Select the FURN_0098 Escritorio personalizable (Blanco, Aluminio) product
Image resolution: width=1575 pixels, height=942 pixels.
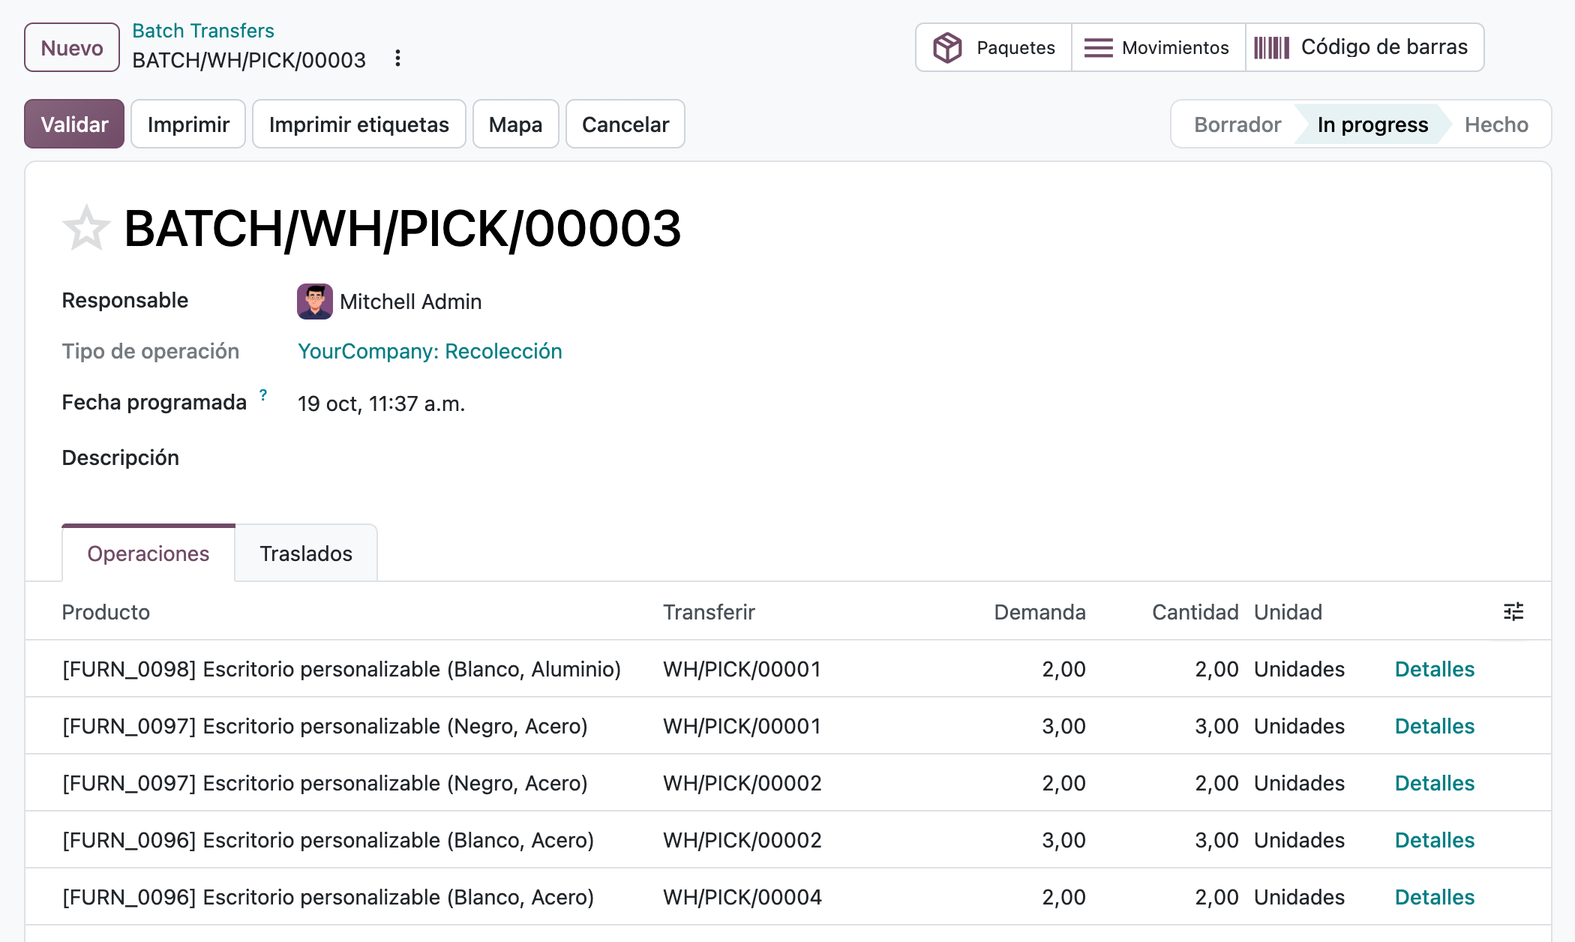[x=341, y=669]
